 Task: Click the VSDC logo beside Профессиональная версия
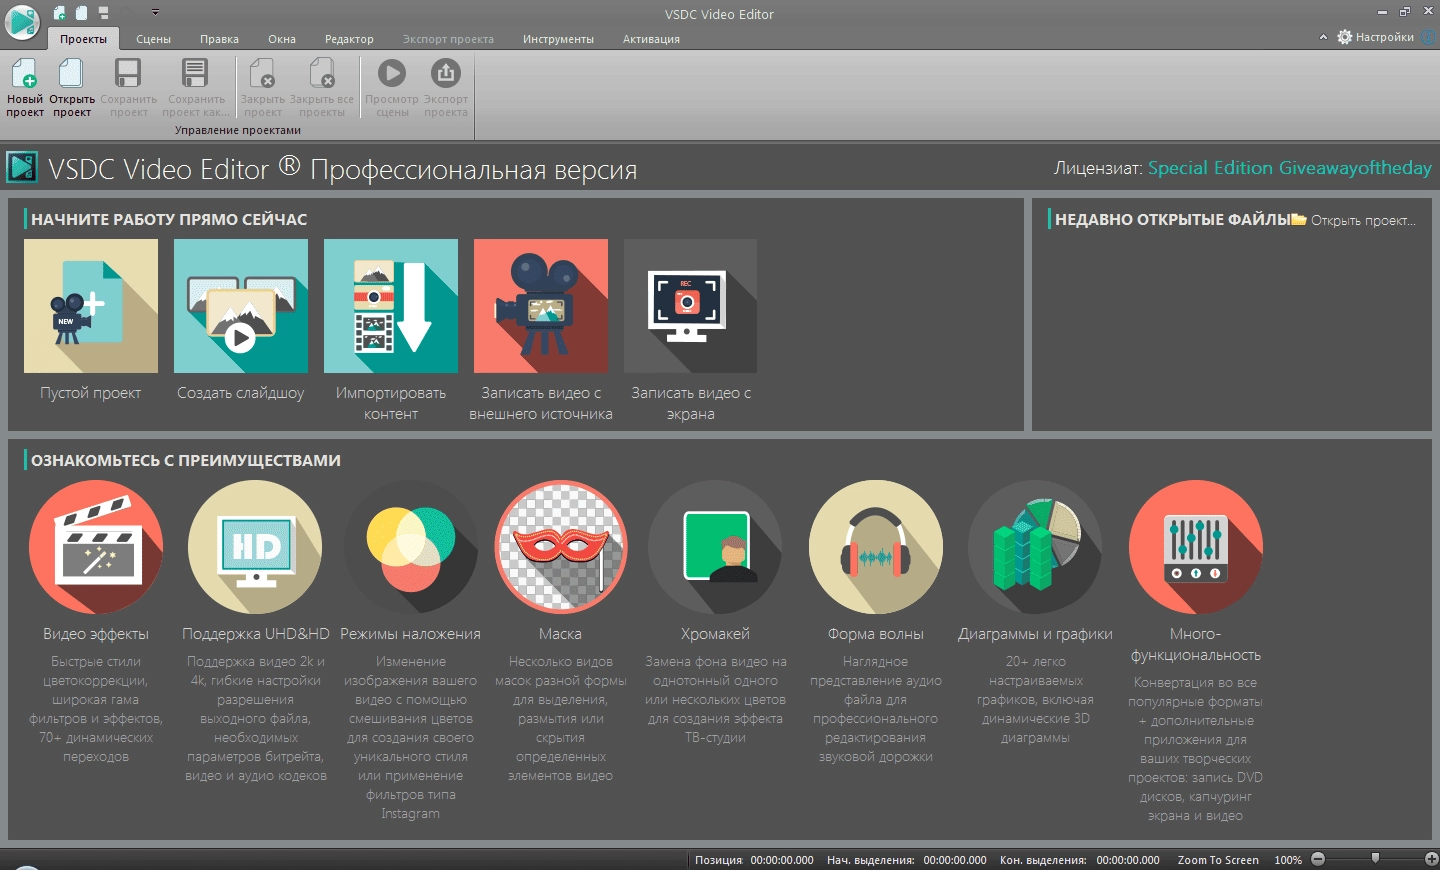(x=22, y=167)
